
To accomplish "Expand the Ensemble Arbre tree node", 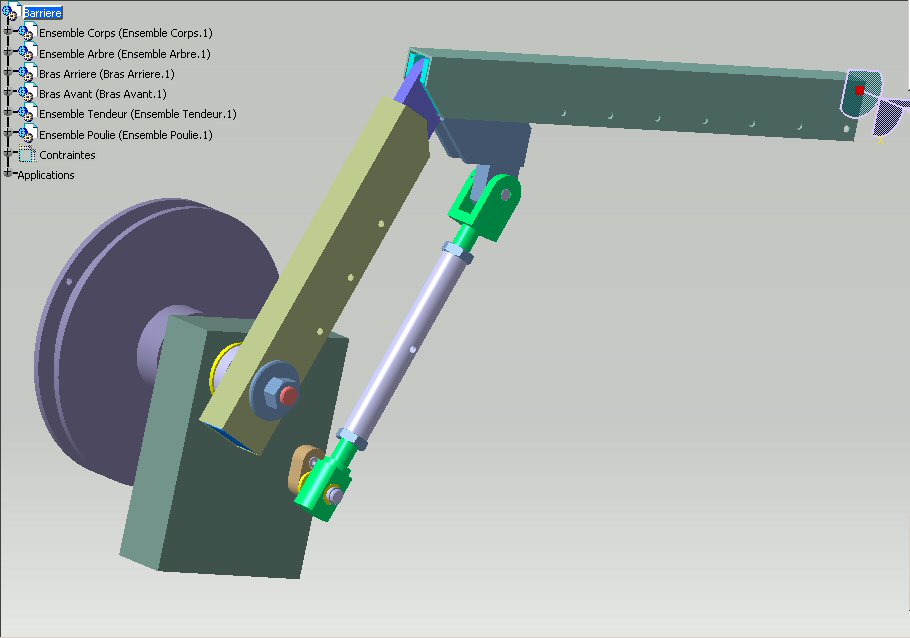I will (x=8, y=52).
